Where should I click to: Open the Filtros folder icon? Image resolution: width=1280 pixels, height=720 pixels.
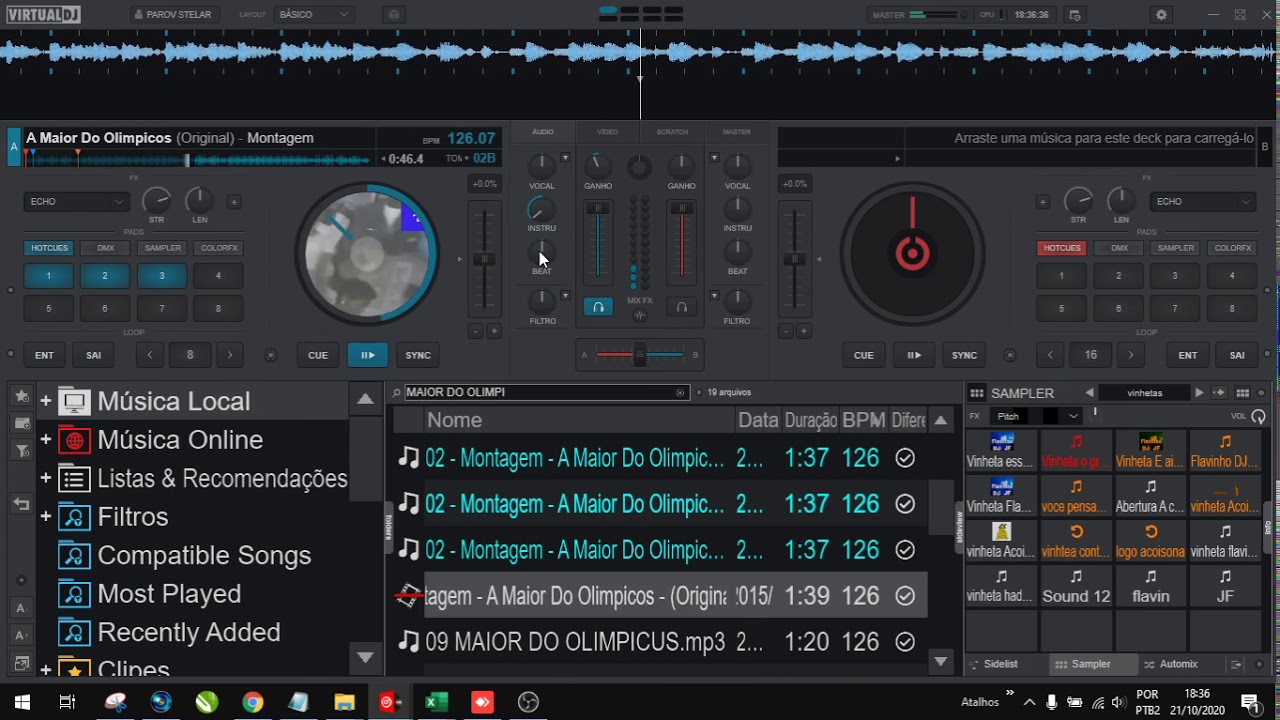(74, 517)
